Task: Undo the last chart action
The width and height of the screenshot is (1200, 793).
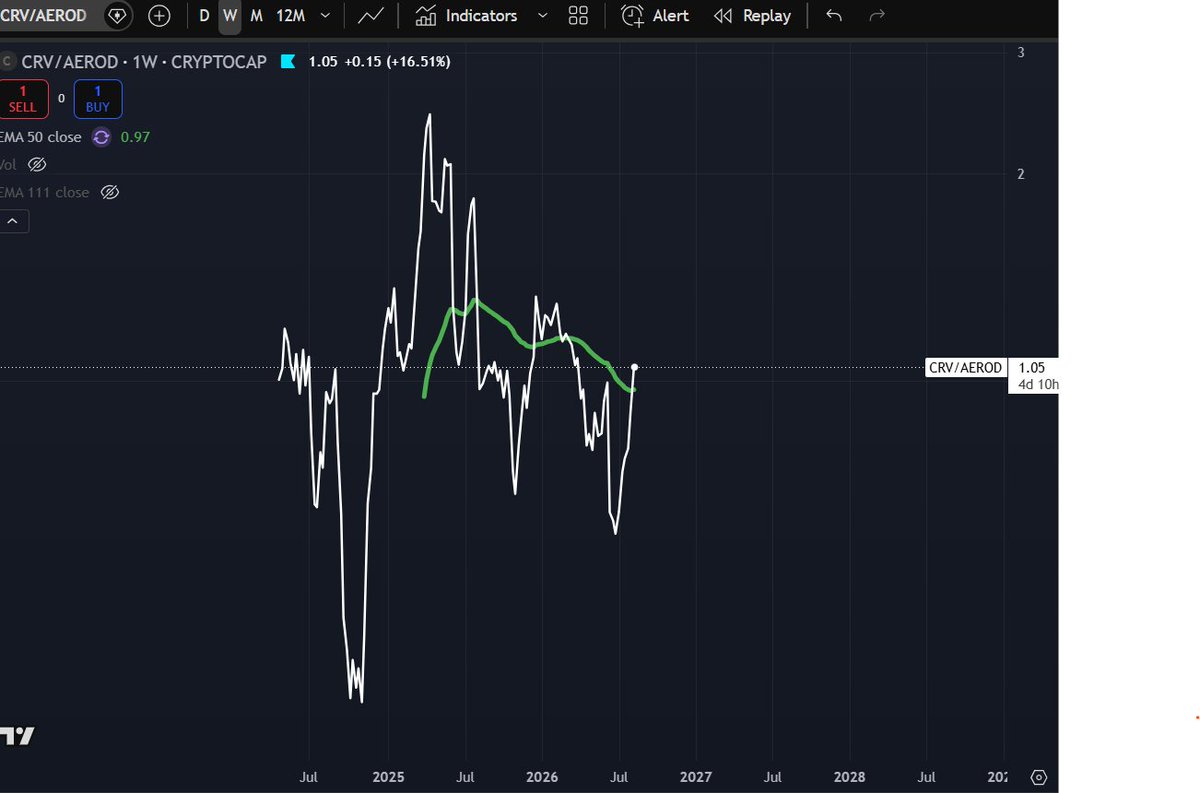Action: click(834, 16)
